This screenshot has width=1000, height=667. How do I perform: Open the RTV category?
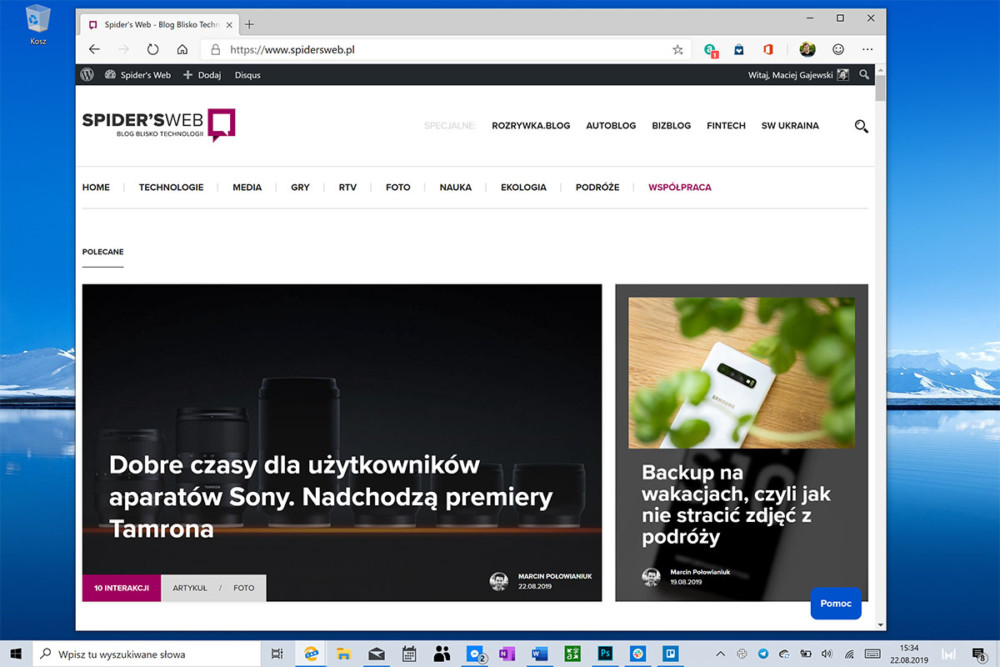point(348,187)
